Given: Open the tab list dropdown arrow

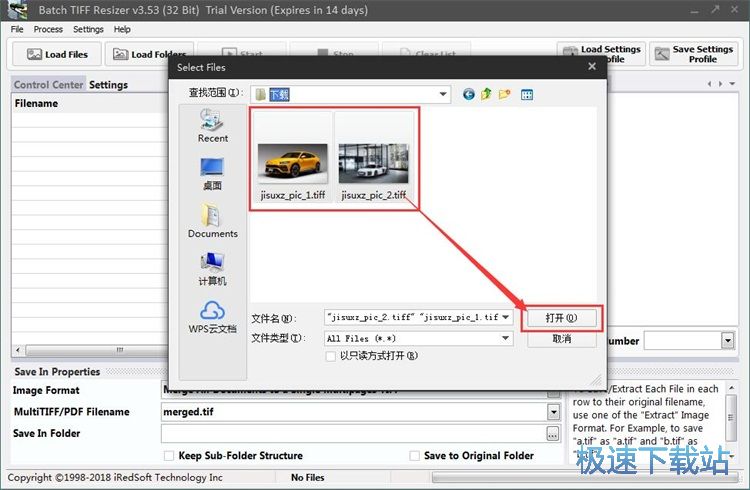Looking at the screenshot, I should (732, 84).
